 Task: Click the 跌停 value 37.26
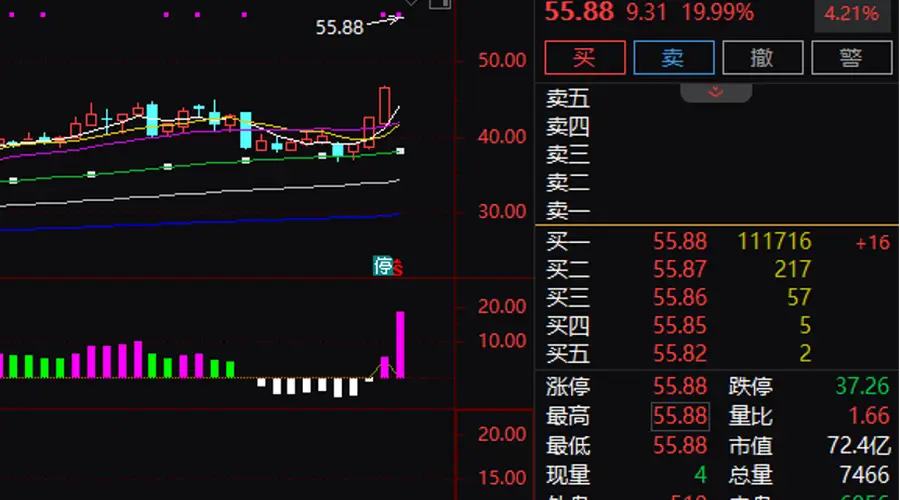[862, 386]
